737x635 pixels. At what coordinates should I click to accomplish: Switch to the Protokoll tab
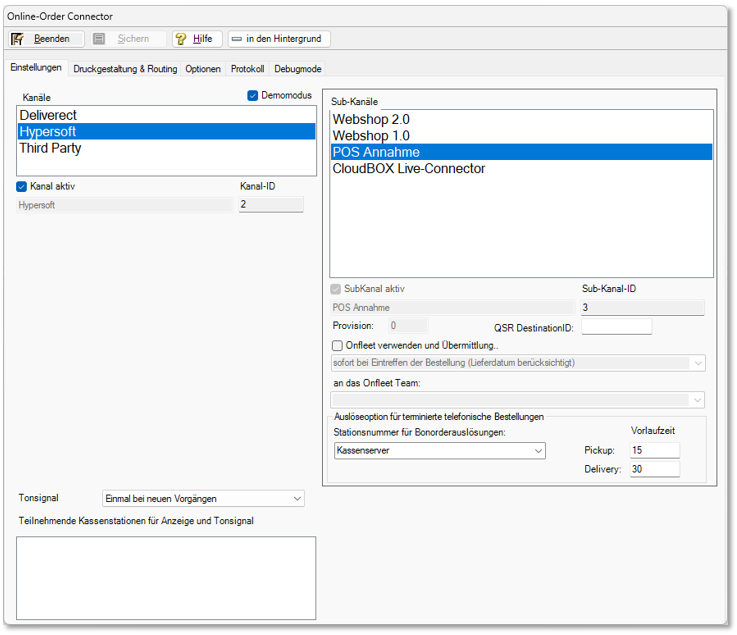(247, 69)
